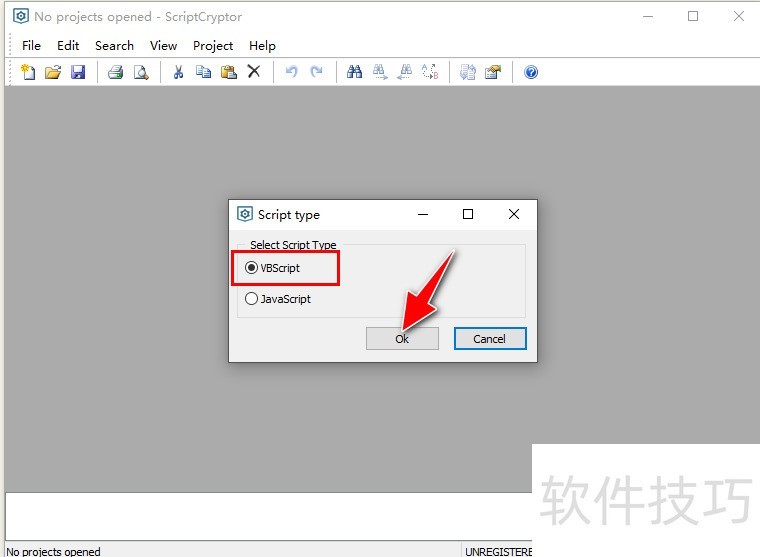Click the Cut scissors icon
The width and height of the screenshot is (760, 557).
coord(178,72)
